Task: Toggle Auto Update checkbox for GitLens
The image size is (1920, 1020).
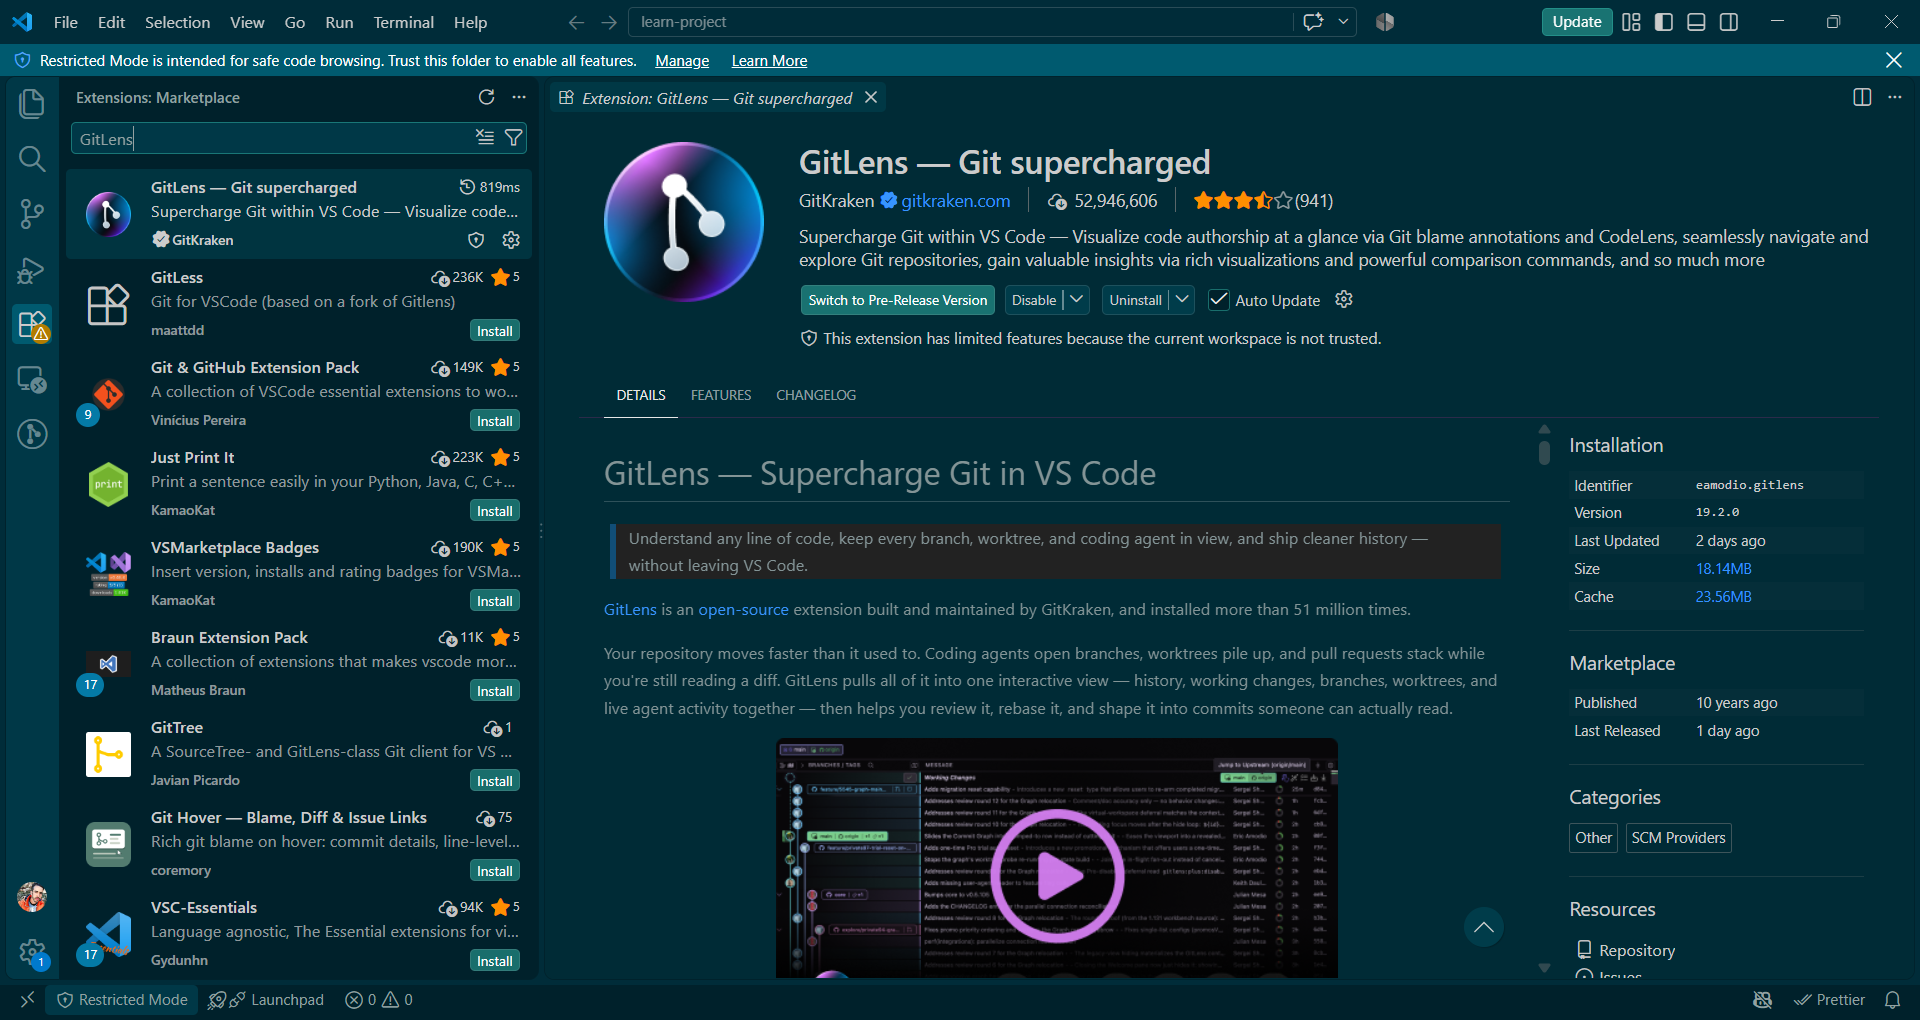Action: [x=1219, y=300]
